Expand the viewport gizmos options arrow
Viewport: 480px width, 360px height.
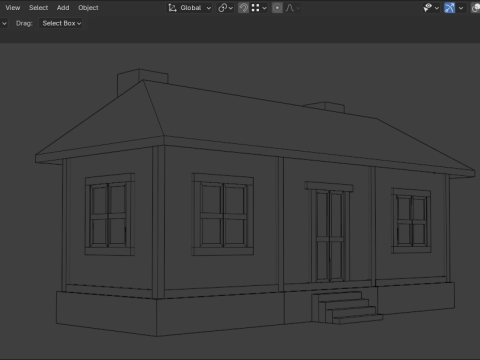point(461,8)
